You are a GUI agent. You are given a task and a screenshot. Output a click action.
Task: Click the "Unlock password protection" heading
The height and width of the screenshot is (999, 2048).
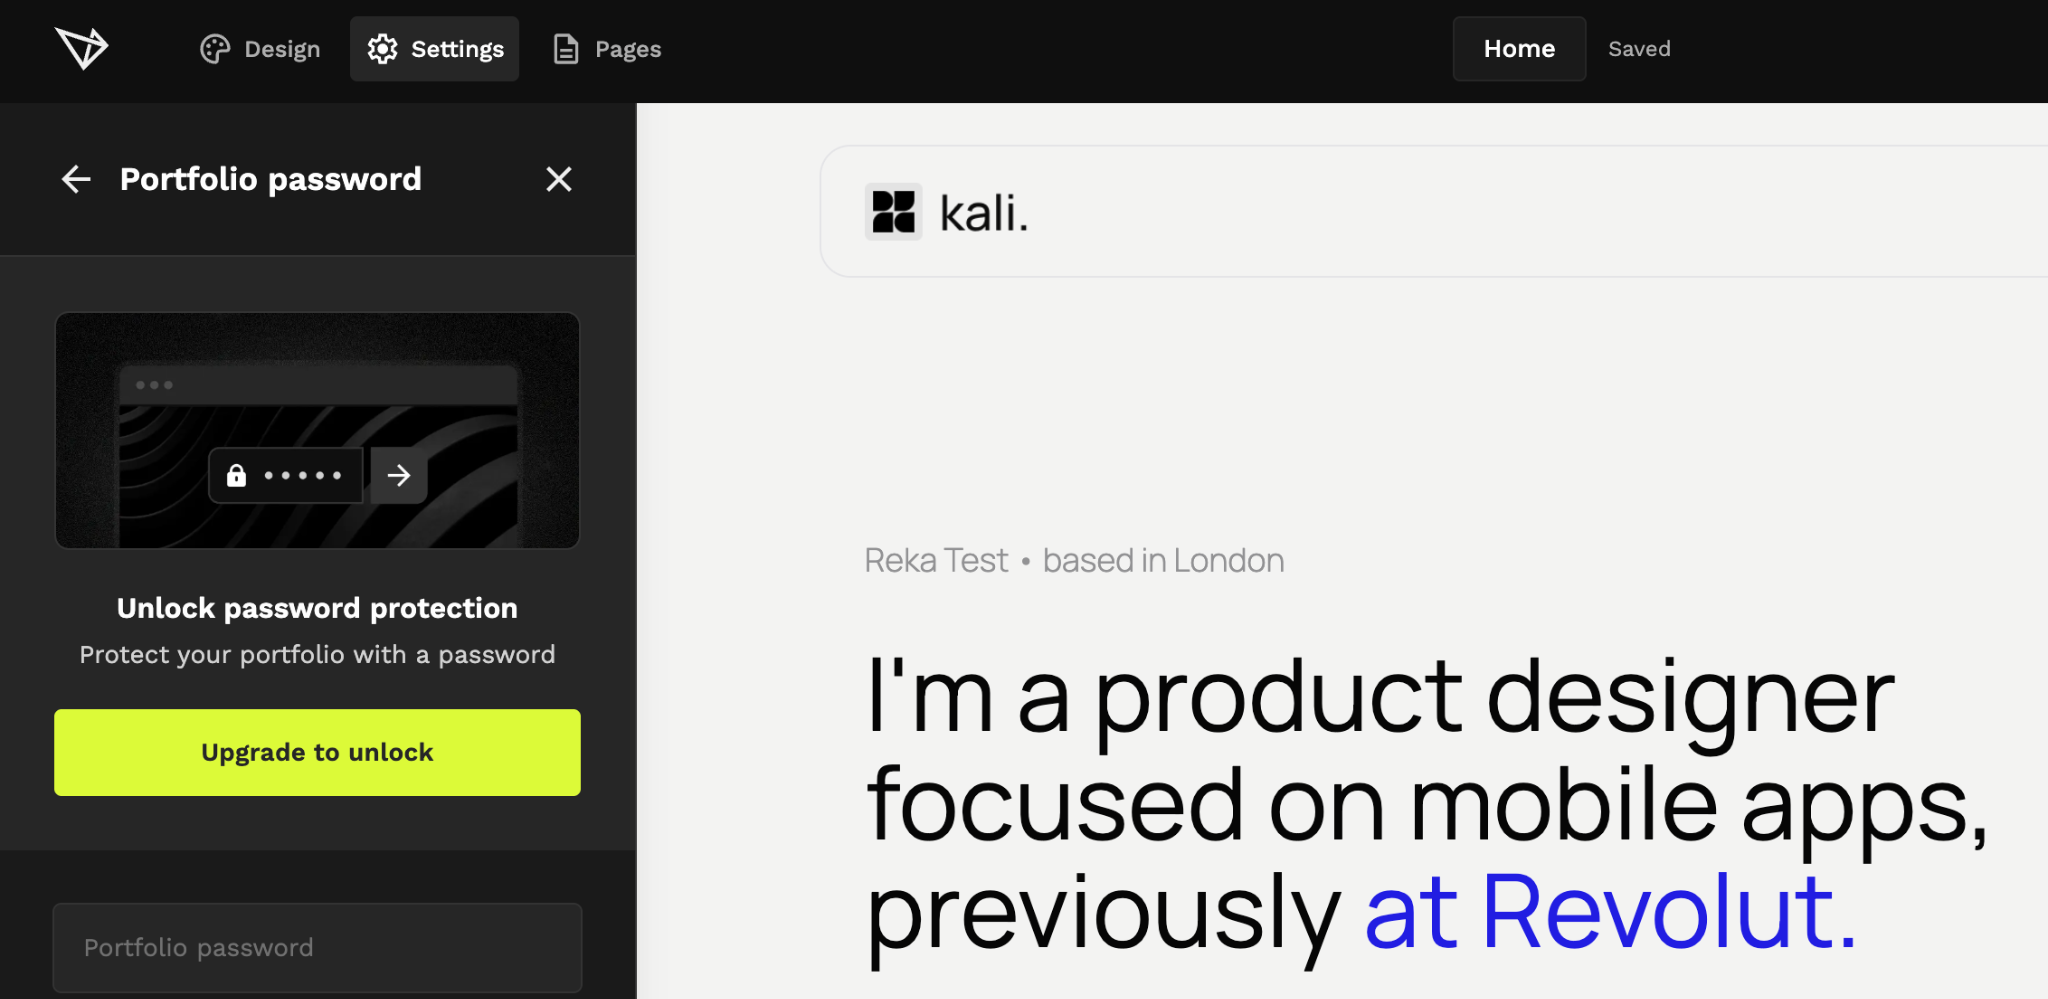[317, 607]
